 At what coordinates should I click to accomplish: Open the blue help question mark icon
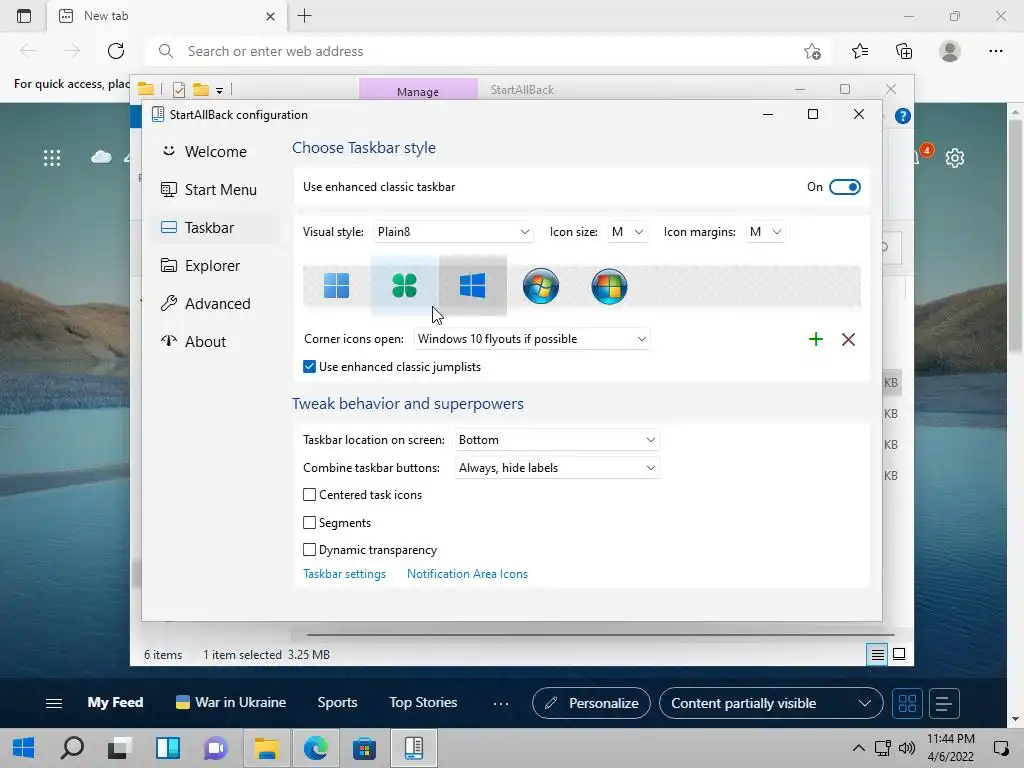(903, 116)
